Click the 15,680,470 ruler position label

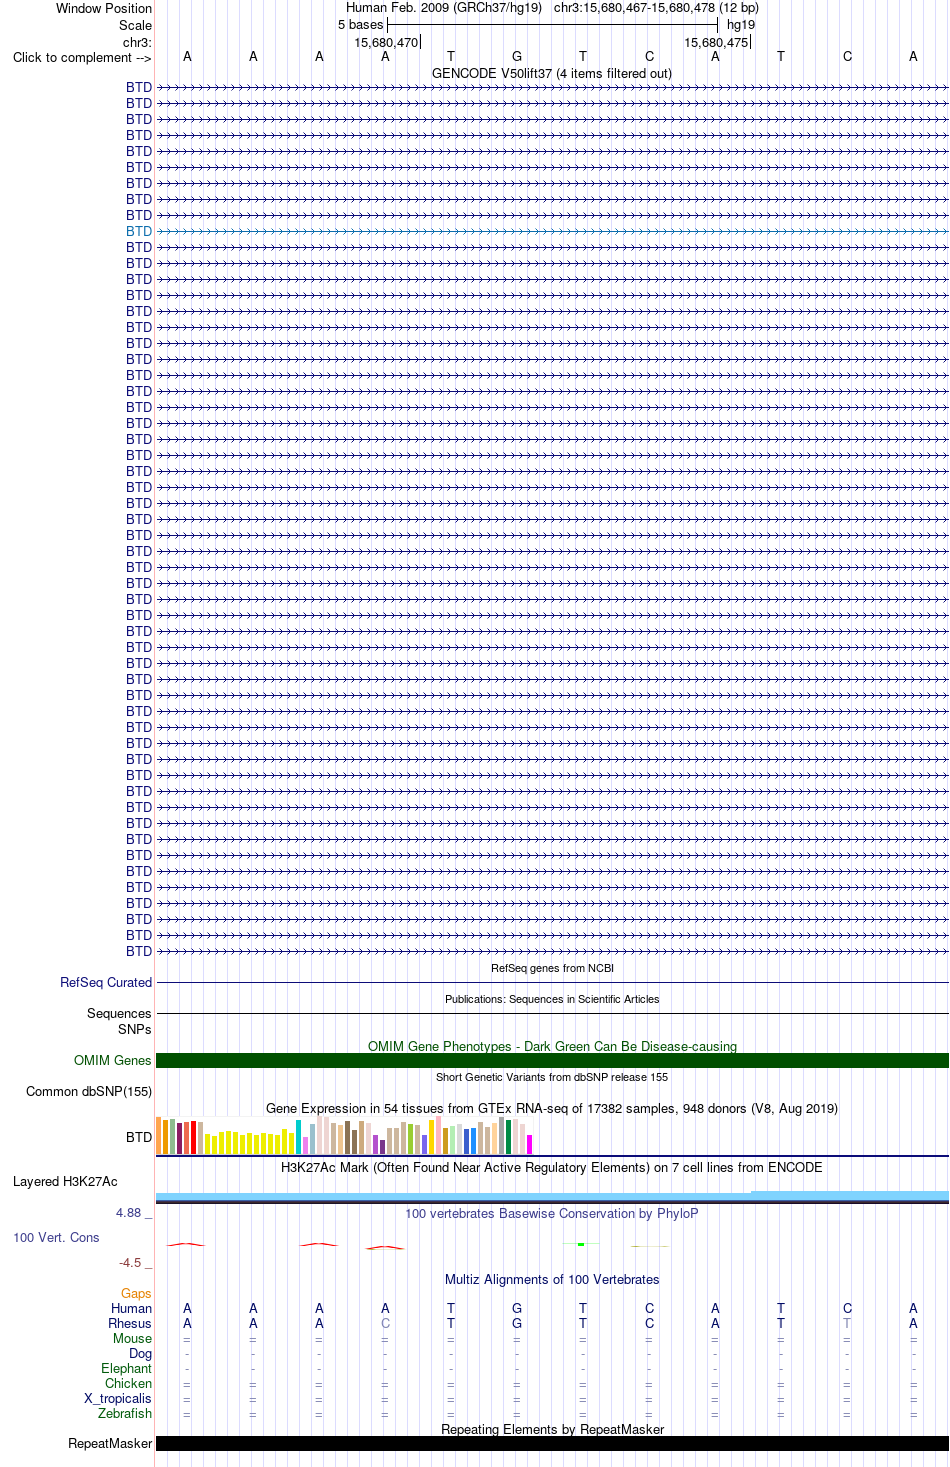click(x=386, y=43)
